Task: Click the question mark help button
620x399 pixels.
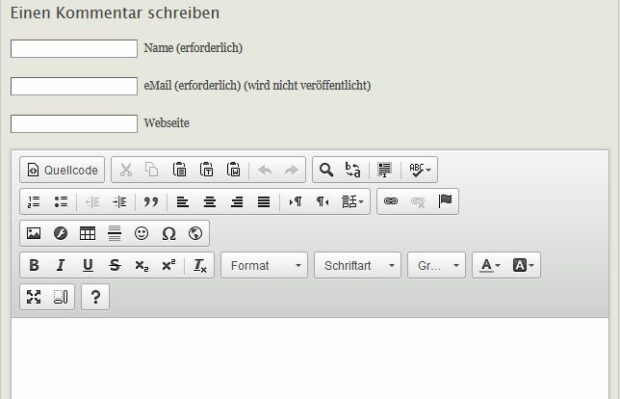Action: [95, 297]
